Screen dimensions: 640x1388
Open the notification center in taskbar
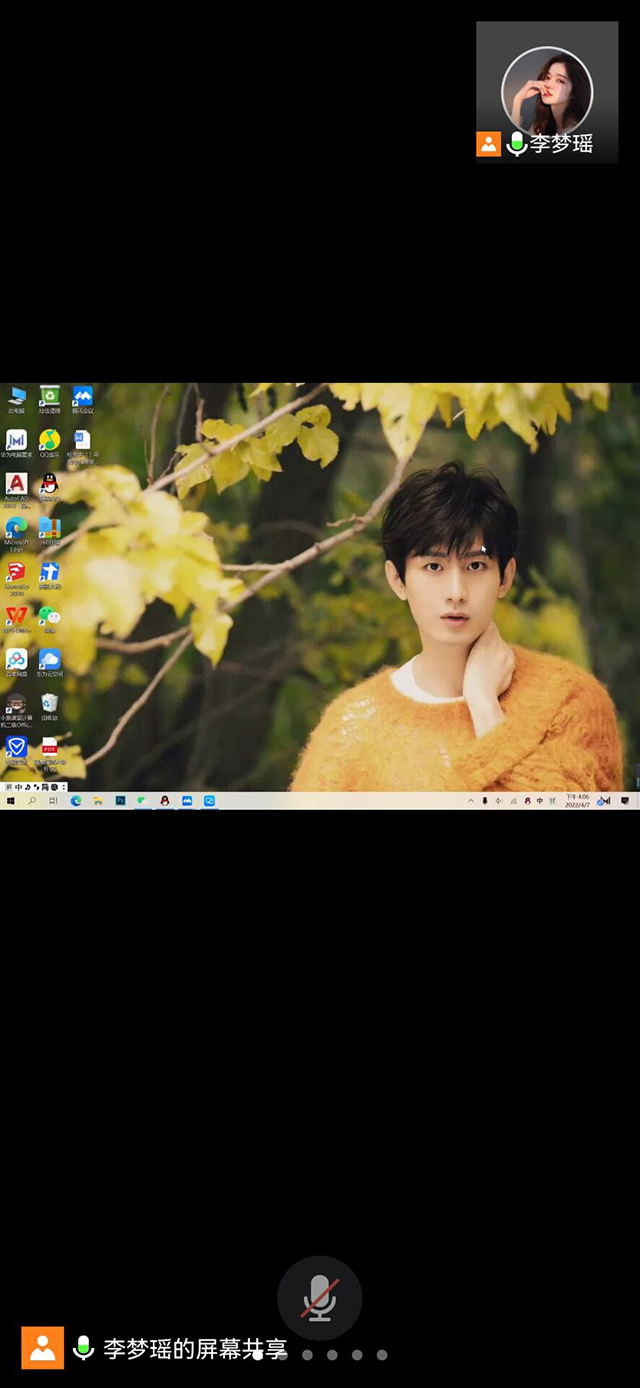626,801
